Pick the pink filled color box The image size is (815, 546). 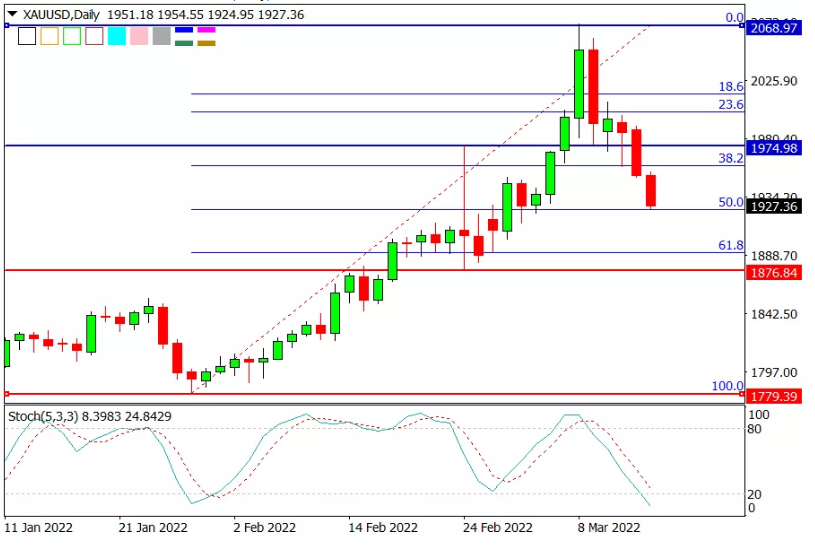(139, 36)
